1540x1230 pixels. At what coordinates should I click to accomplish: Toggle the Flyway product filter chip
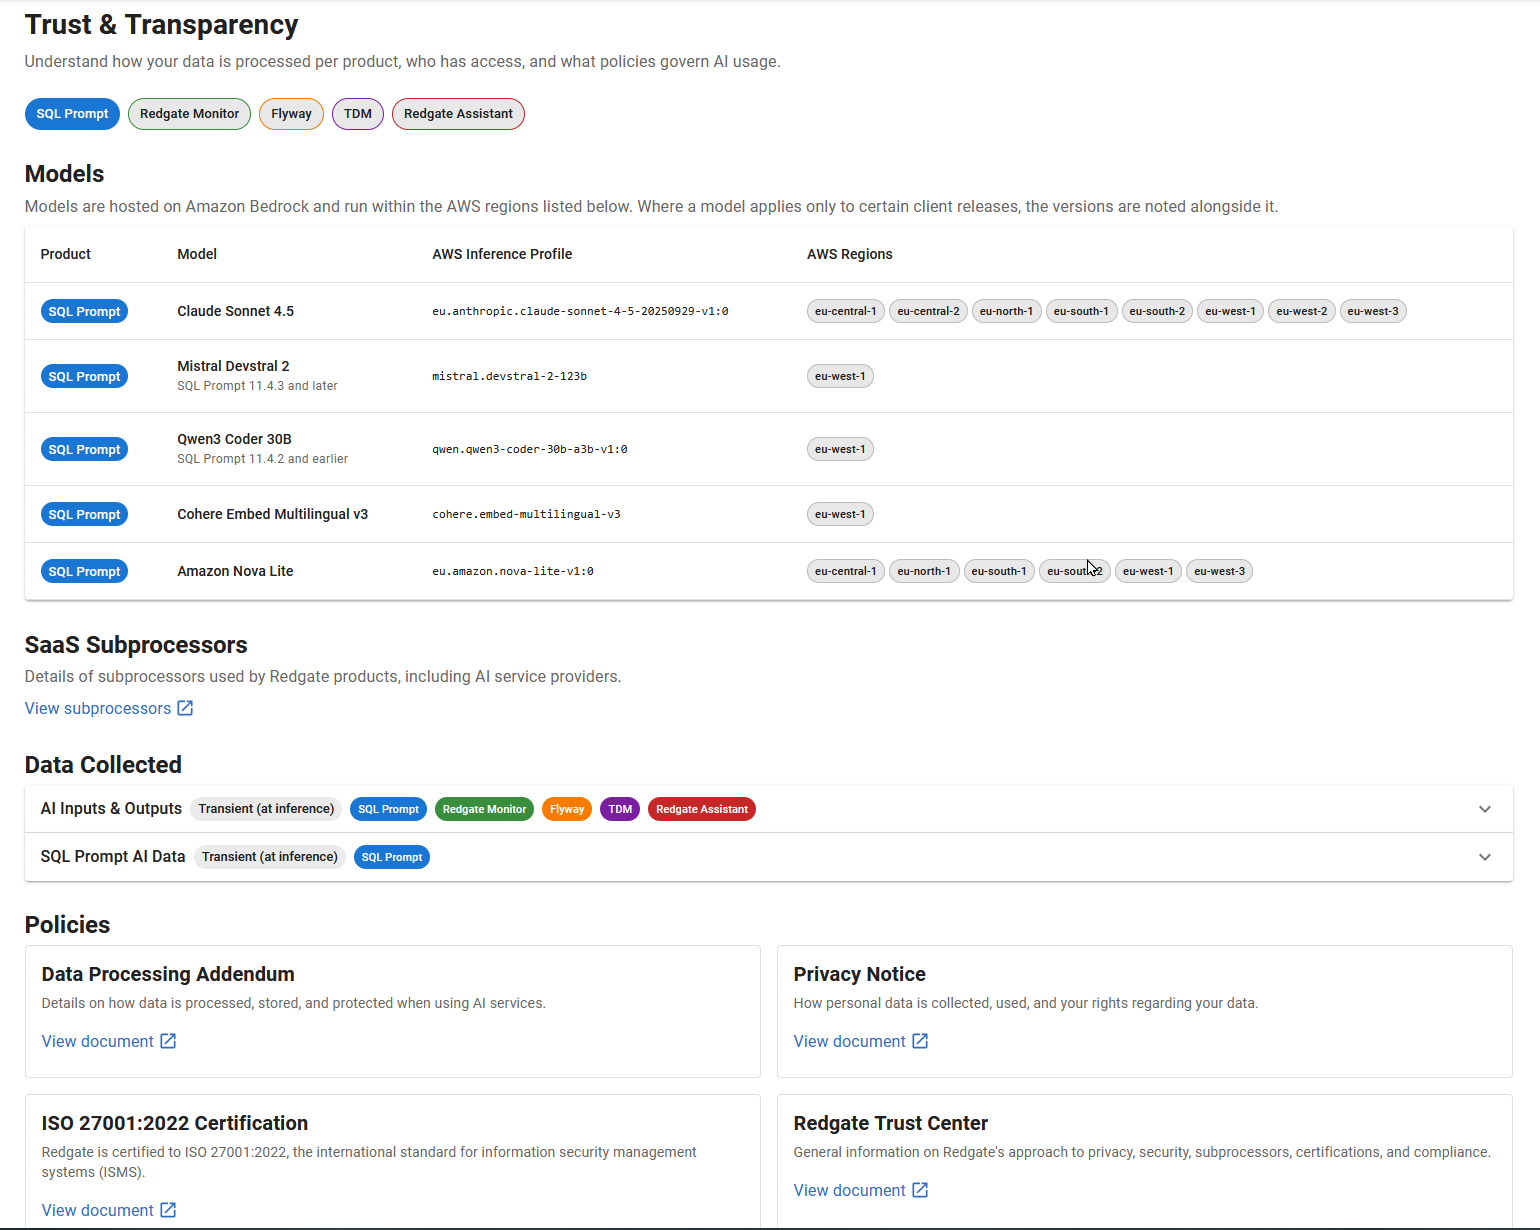tap(291, 114)
